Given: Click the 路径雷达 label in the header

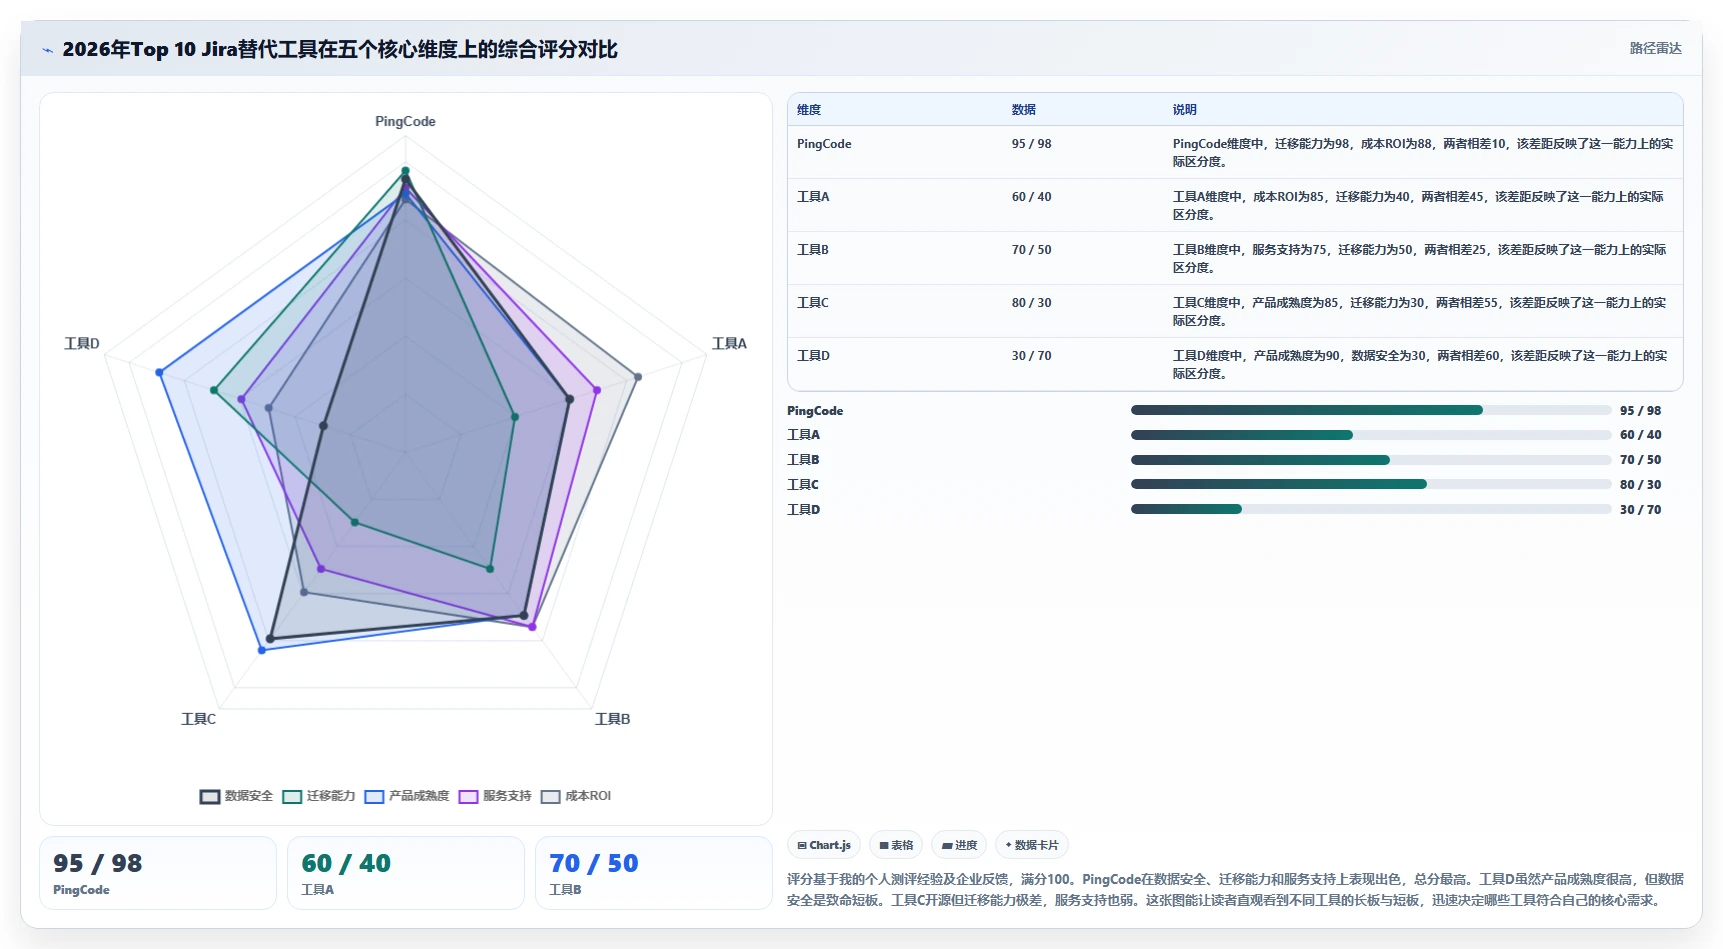Looking at the screenshot, I should coord(1655,48).
